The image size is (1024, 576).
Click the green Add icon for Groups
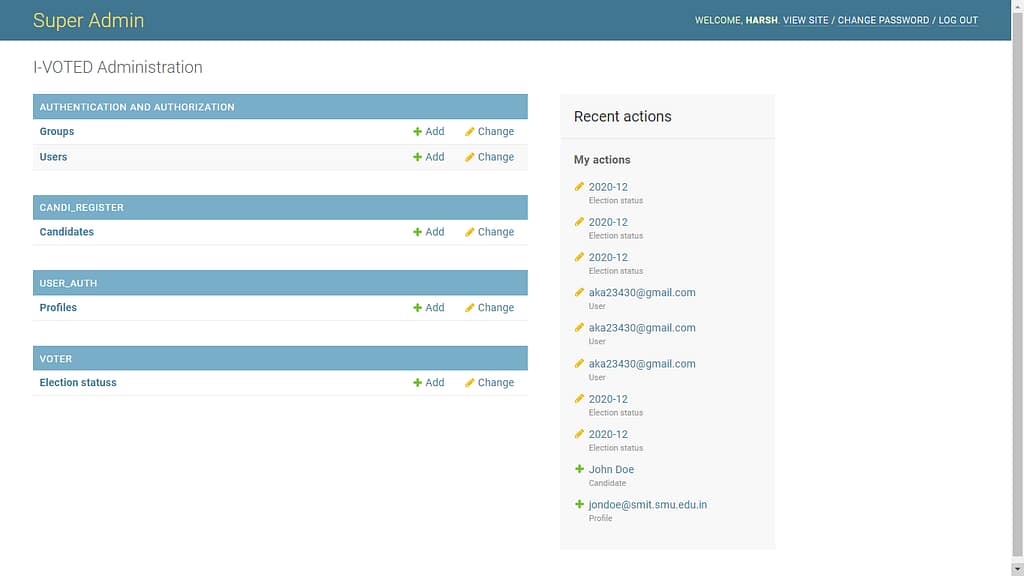(419, 131)
